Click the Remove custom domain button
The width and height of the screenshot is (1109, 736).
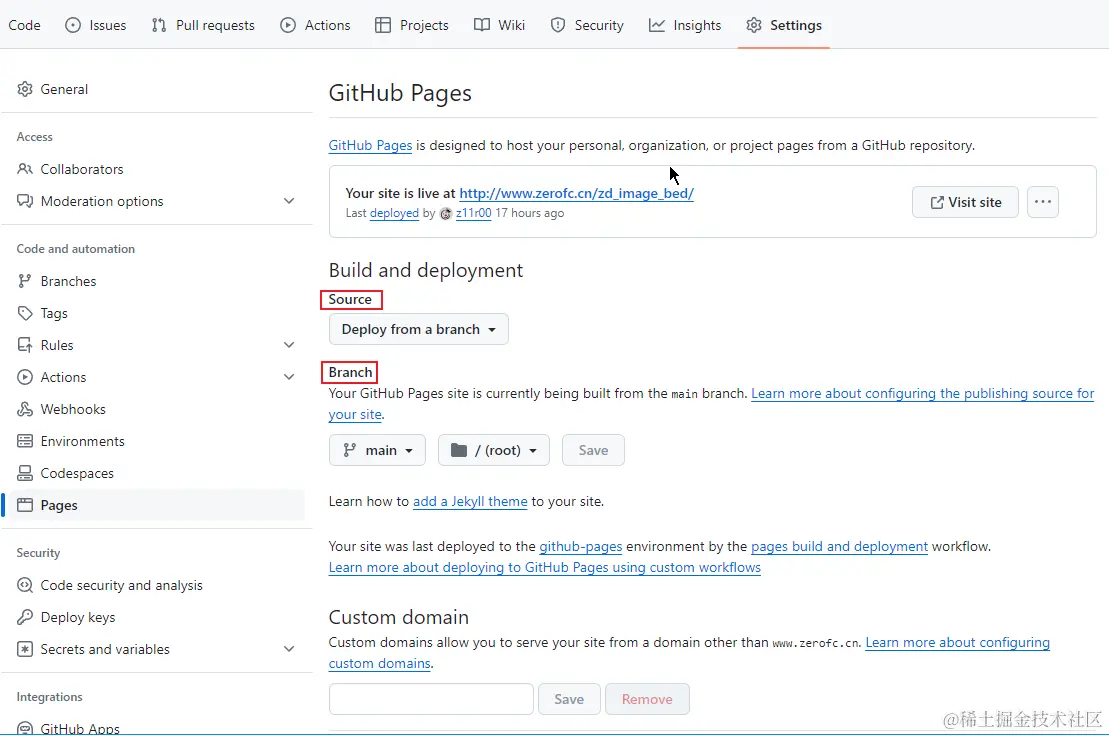(x=647, y=699)
